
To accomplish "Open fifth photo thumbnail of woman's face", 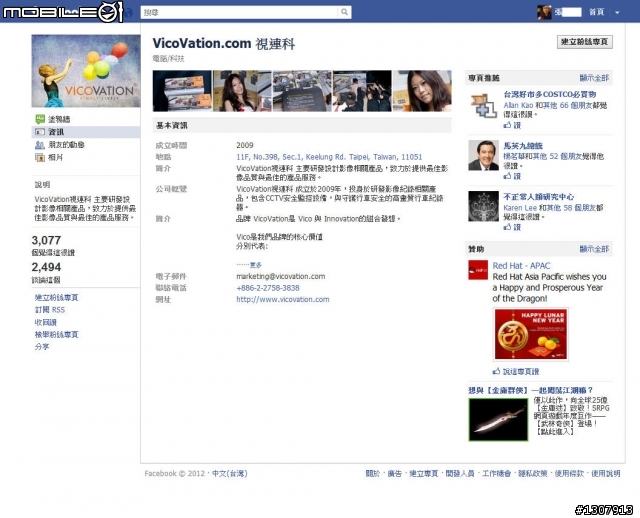I will (422, 91).
